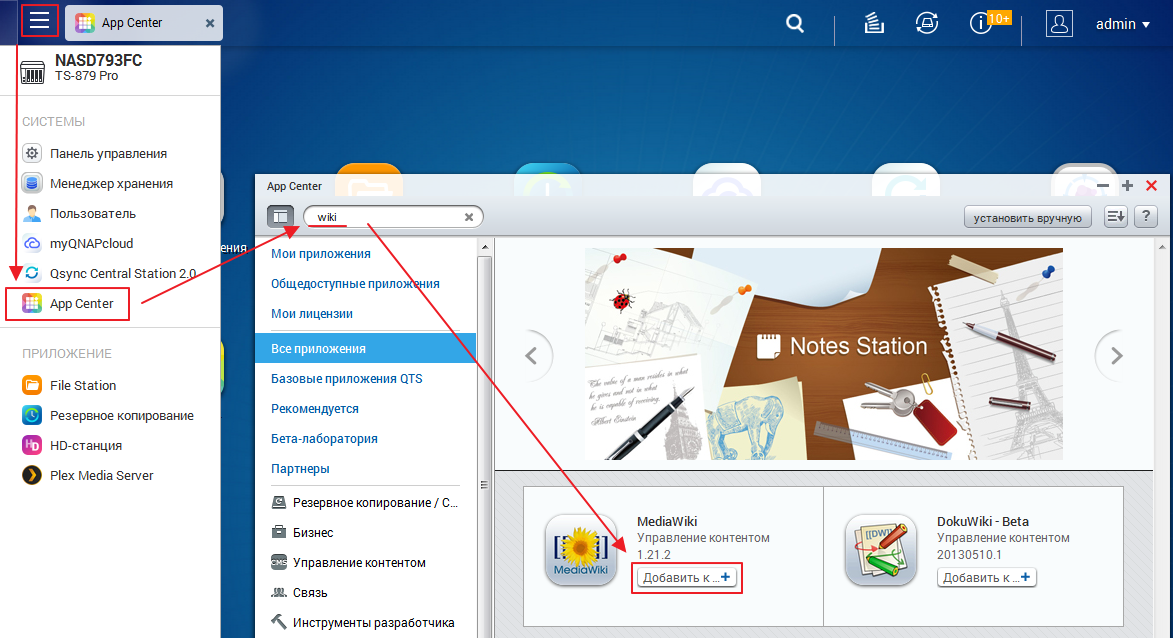Open Рекомендуется category
Viewport: 1173px width, 638px height.
[x=315, y=408]
